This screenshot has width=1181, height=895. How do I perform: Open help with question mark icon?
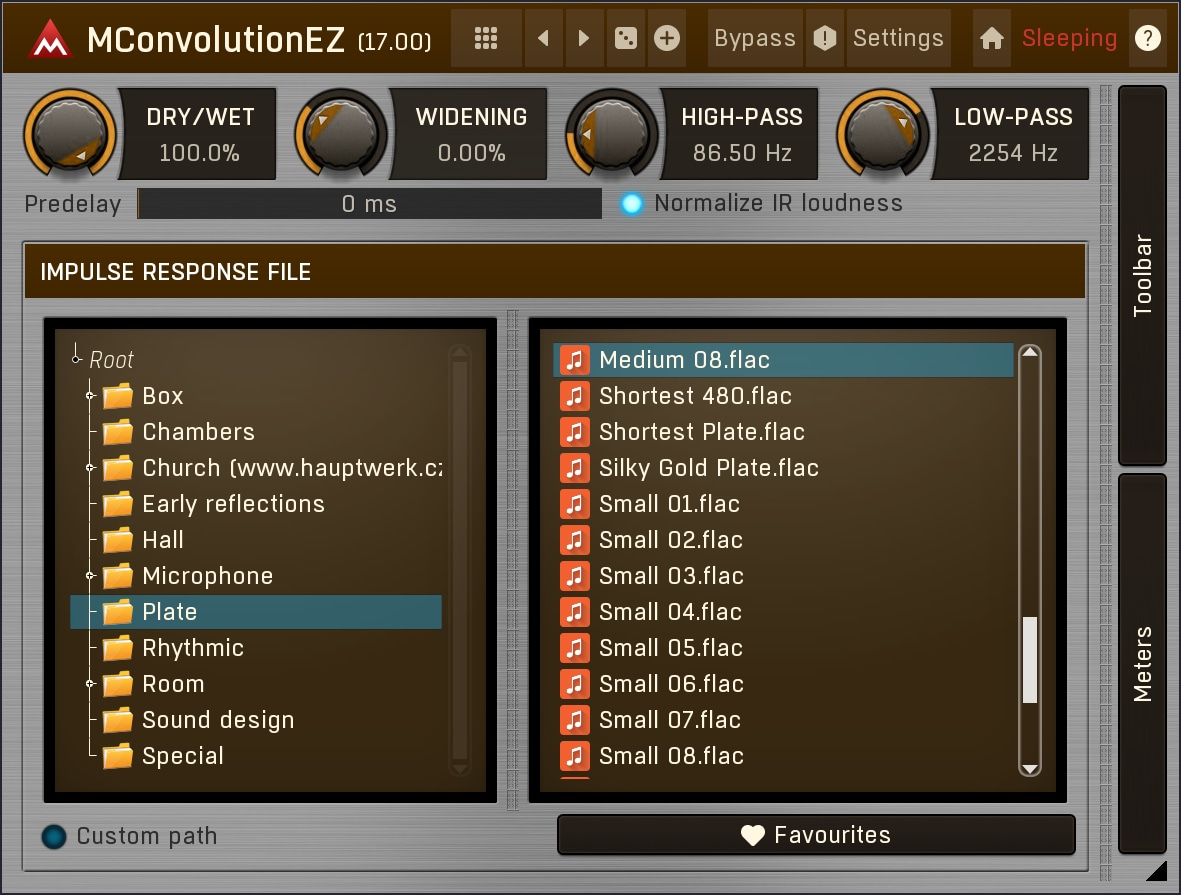(1148, 39)
